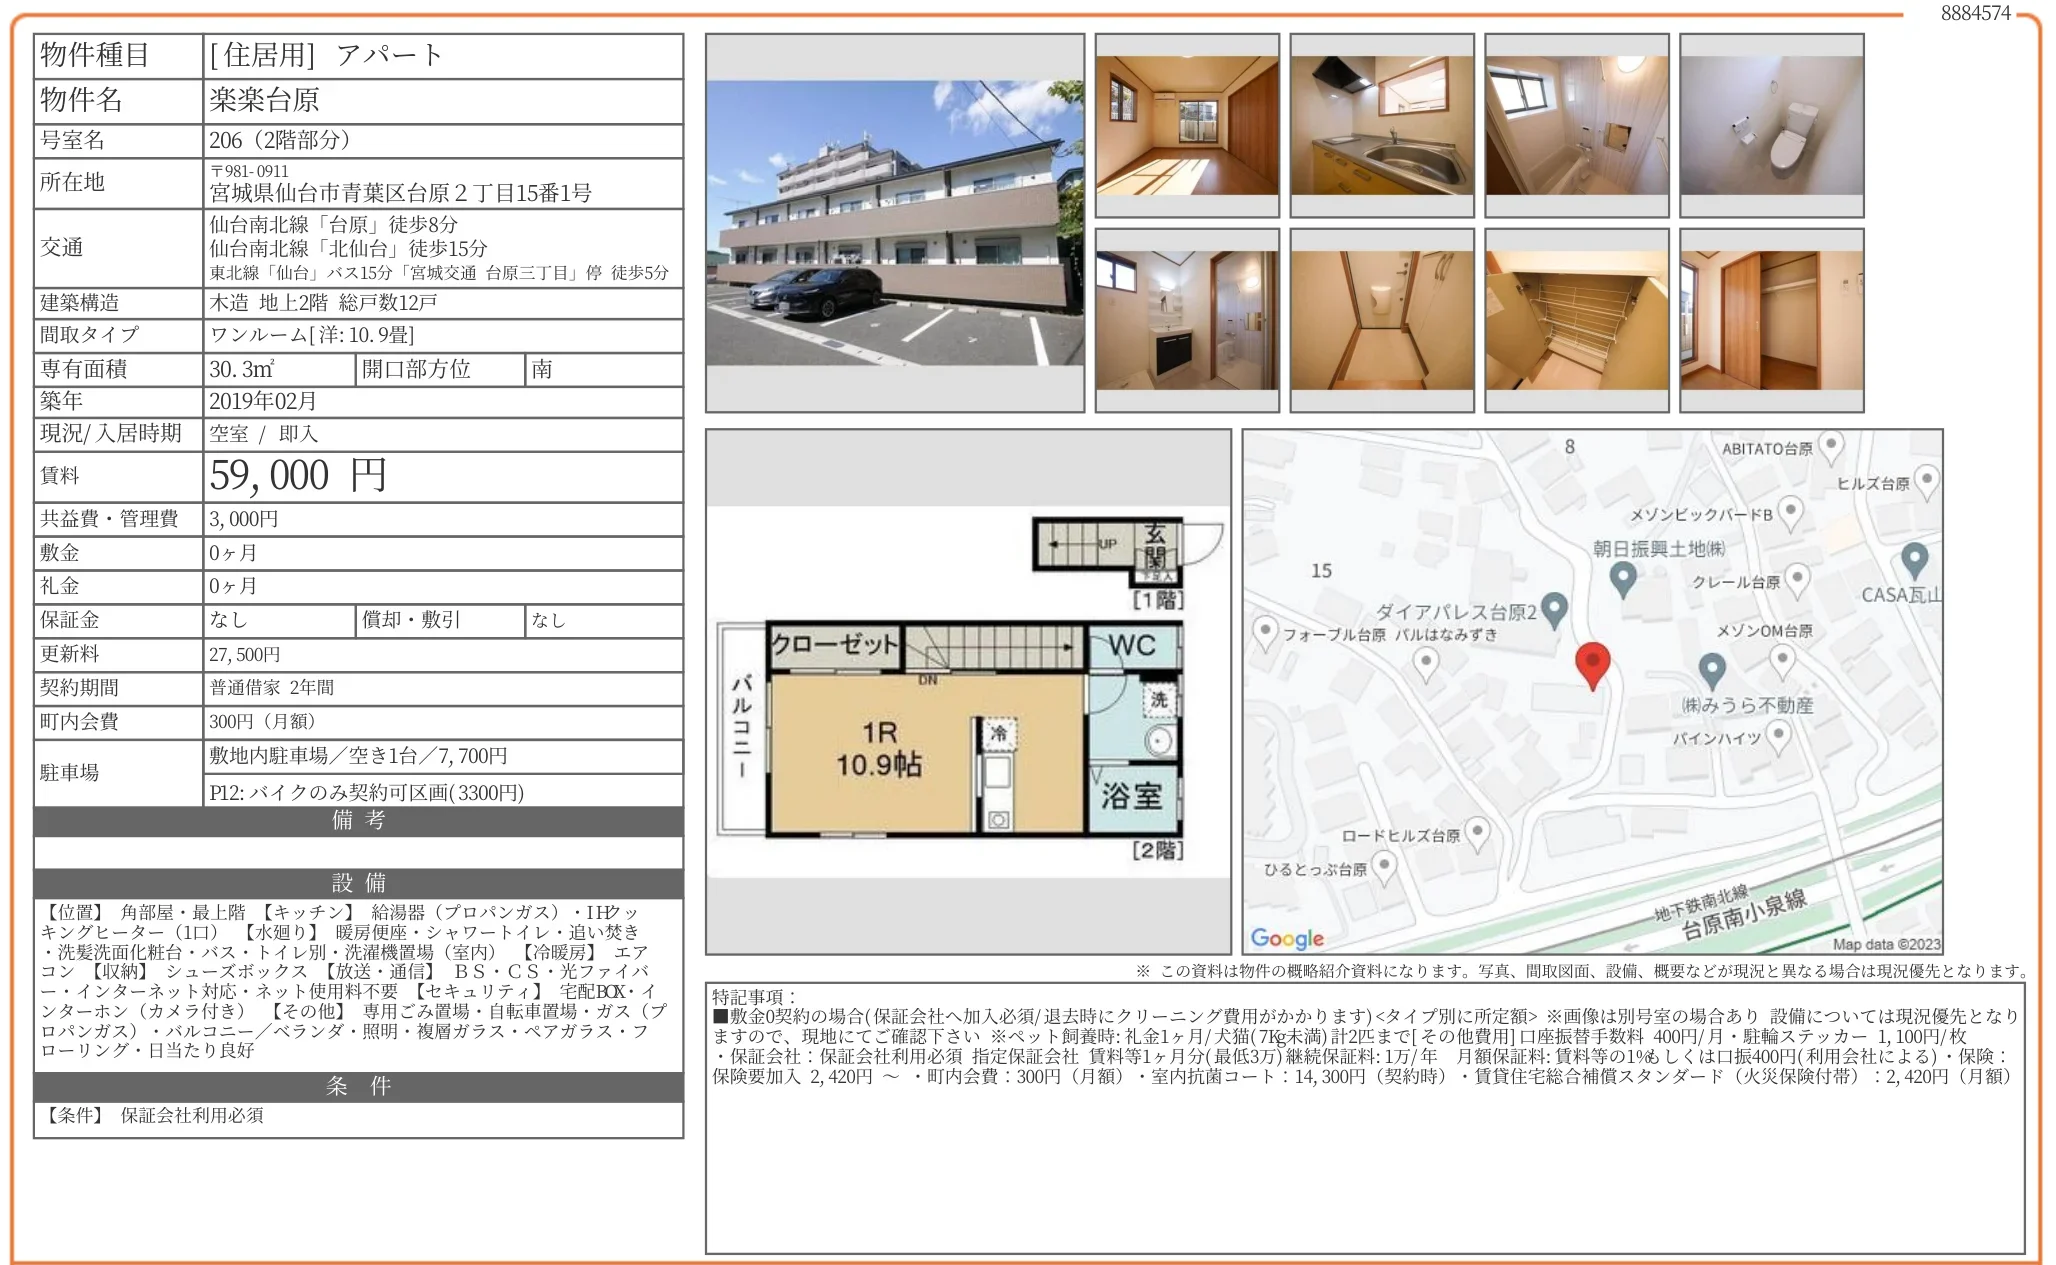Click the 朝日振興土地 map marker
2056x1265 pixels.
click(x=1623, y=577)
